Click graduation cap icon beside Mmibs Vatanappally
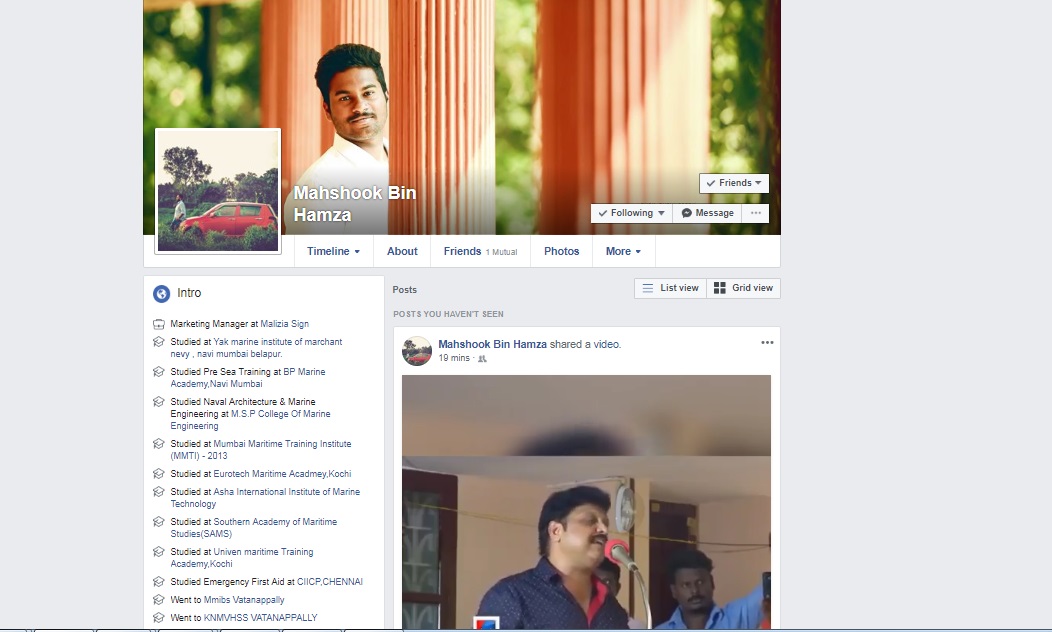Viewport: 1052px width, 632px height. tap(159, 600)
